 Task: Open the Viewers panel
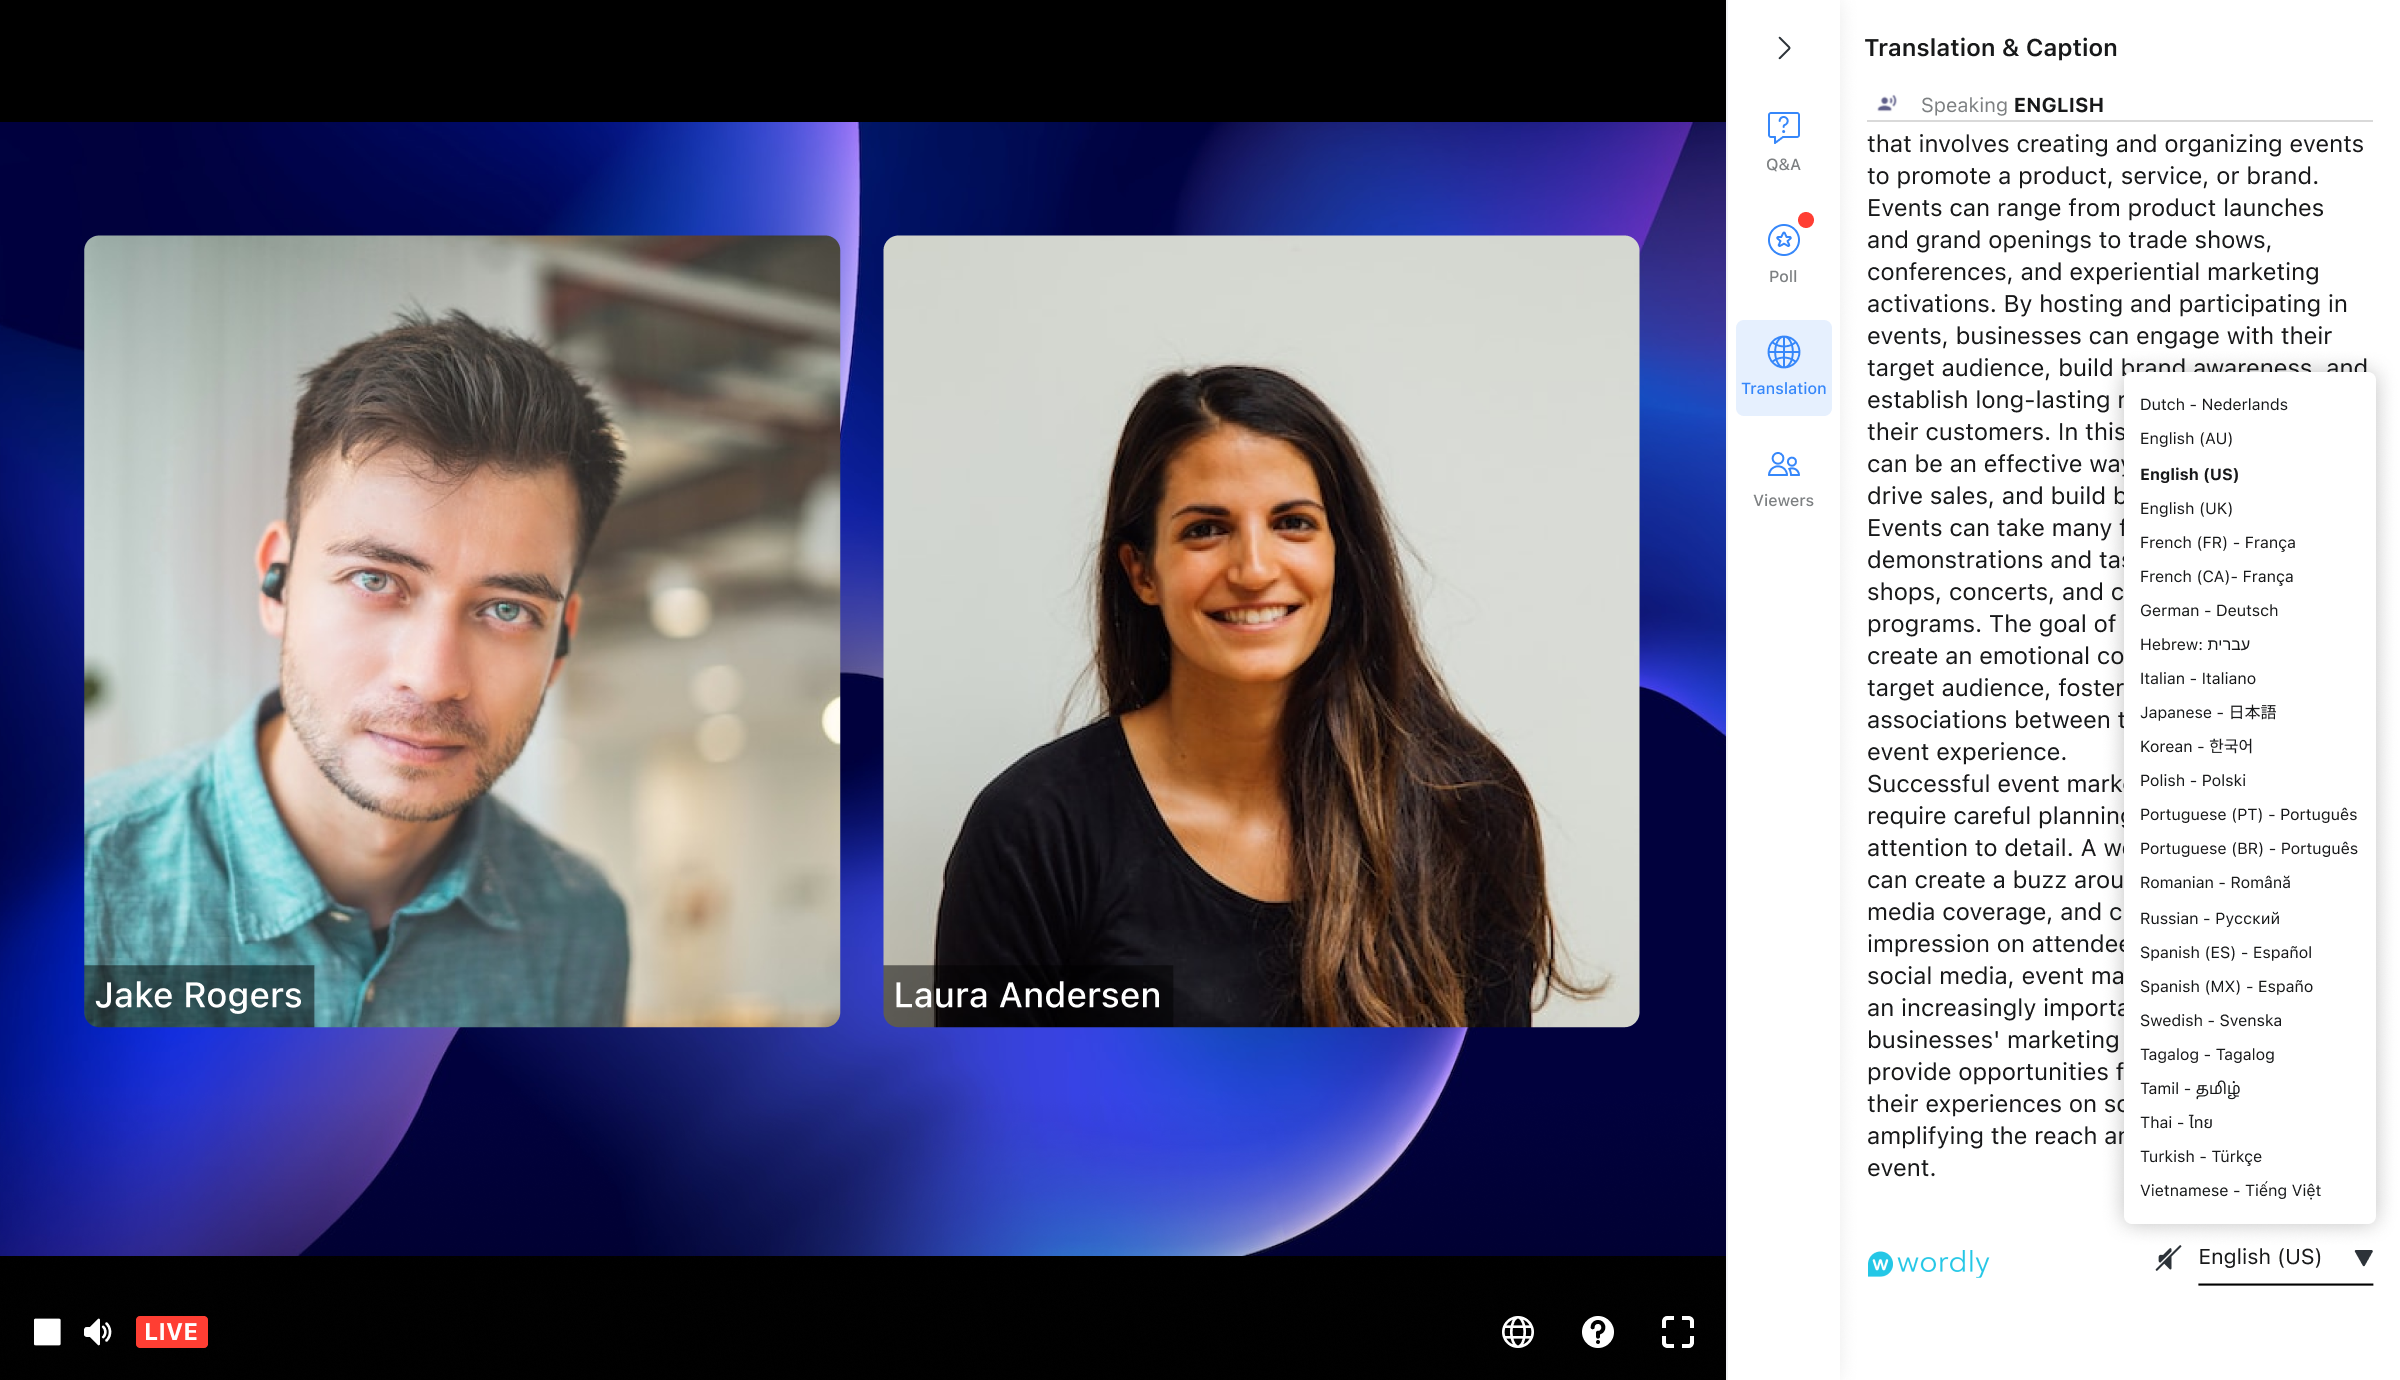[x=1783, y=479]
